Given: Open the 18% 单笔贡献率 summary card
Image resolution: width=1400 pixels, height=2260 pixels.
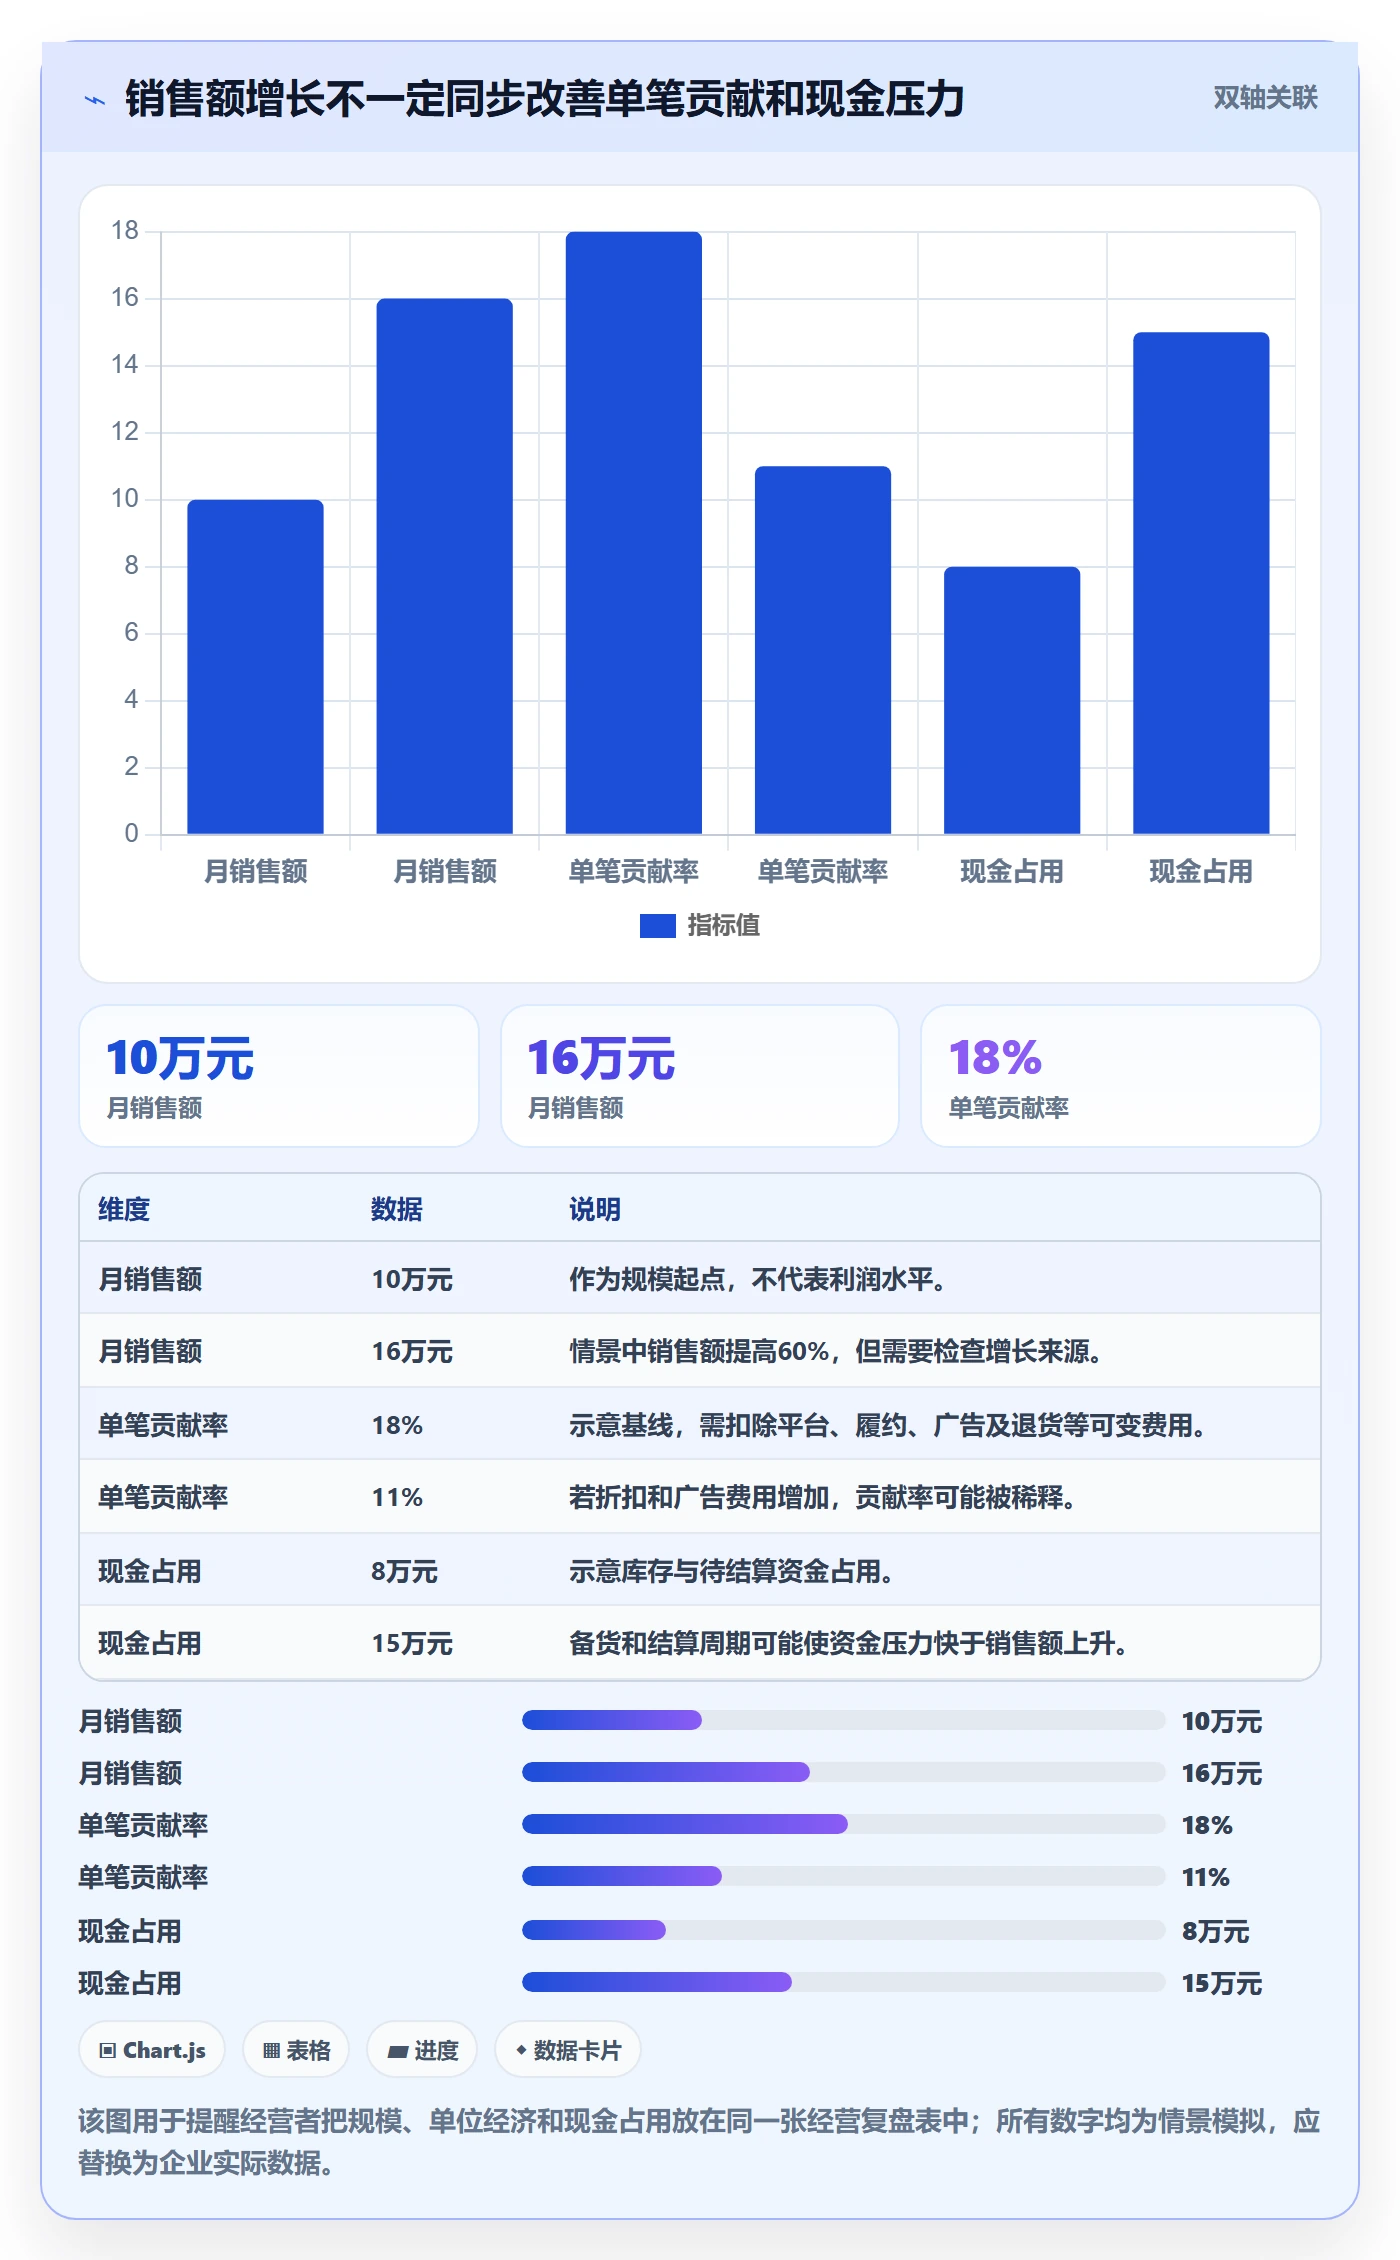Looking at the screenshot, I should pos(1121,1076).
